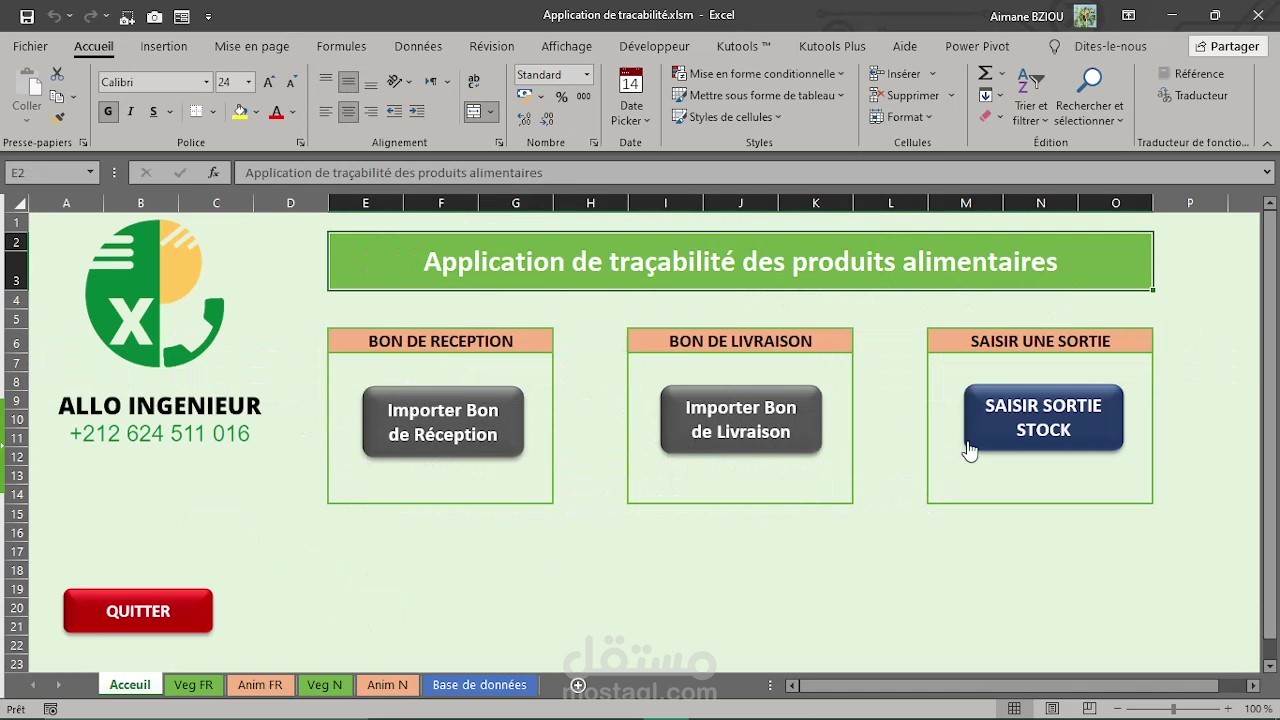Click the Partager button
The width and height of the screenshot is (1280, 720).
coord(1227,46)
